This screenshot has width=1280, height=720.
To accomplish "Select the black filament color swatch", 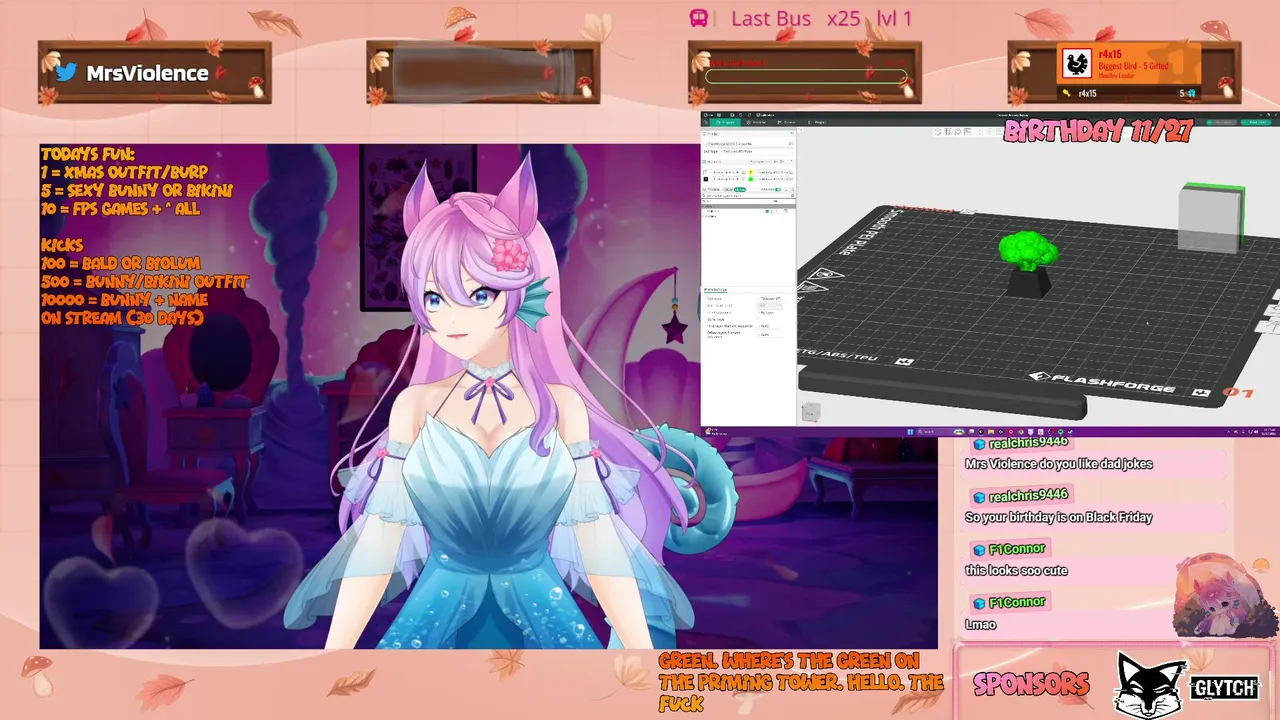I will pos(706,179).
